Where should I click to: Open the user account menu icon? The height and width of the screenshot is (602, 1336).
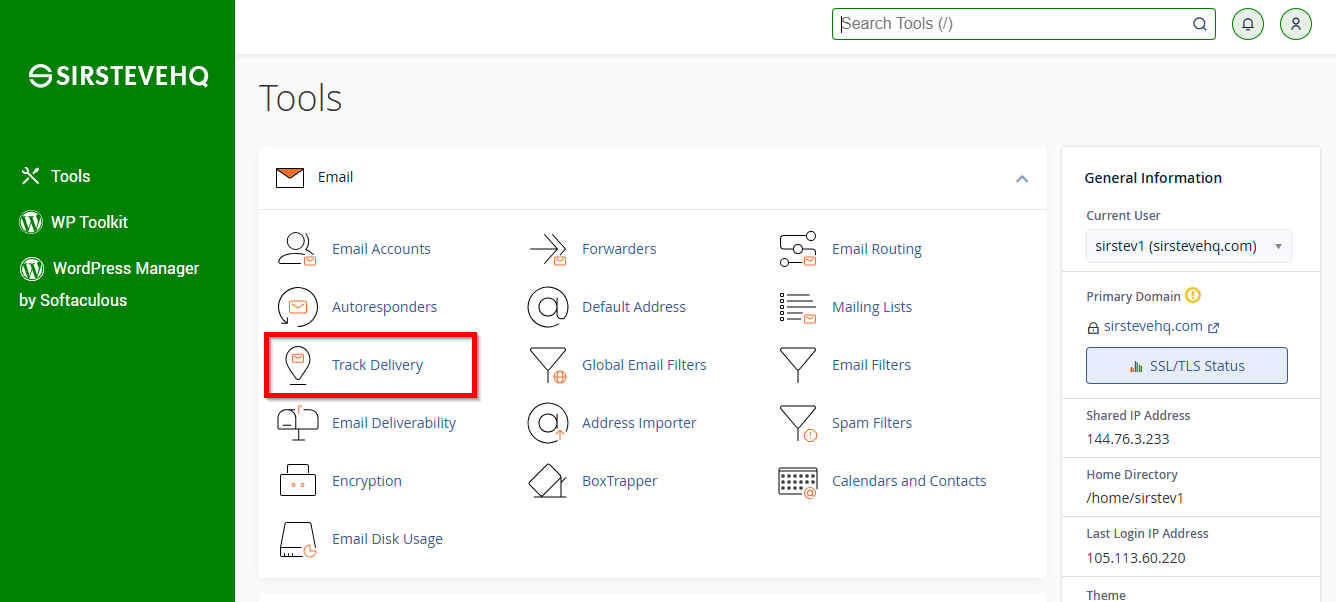coord(1296,24)
